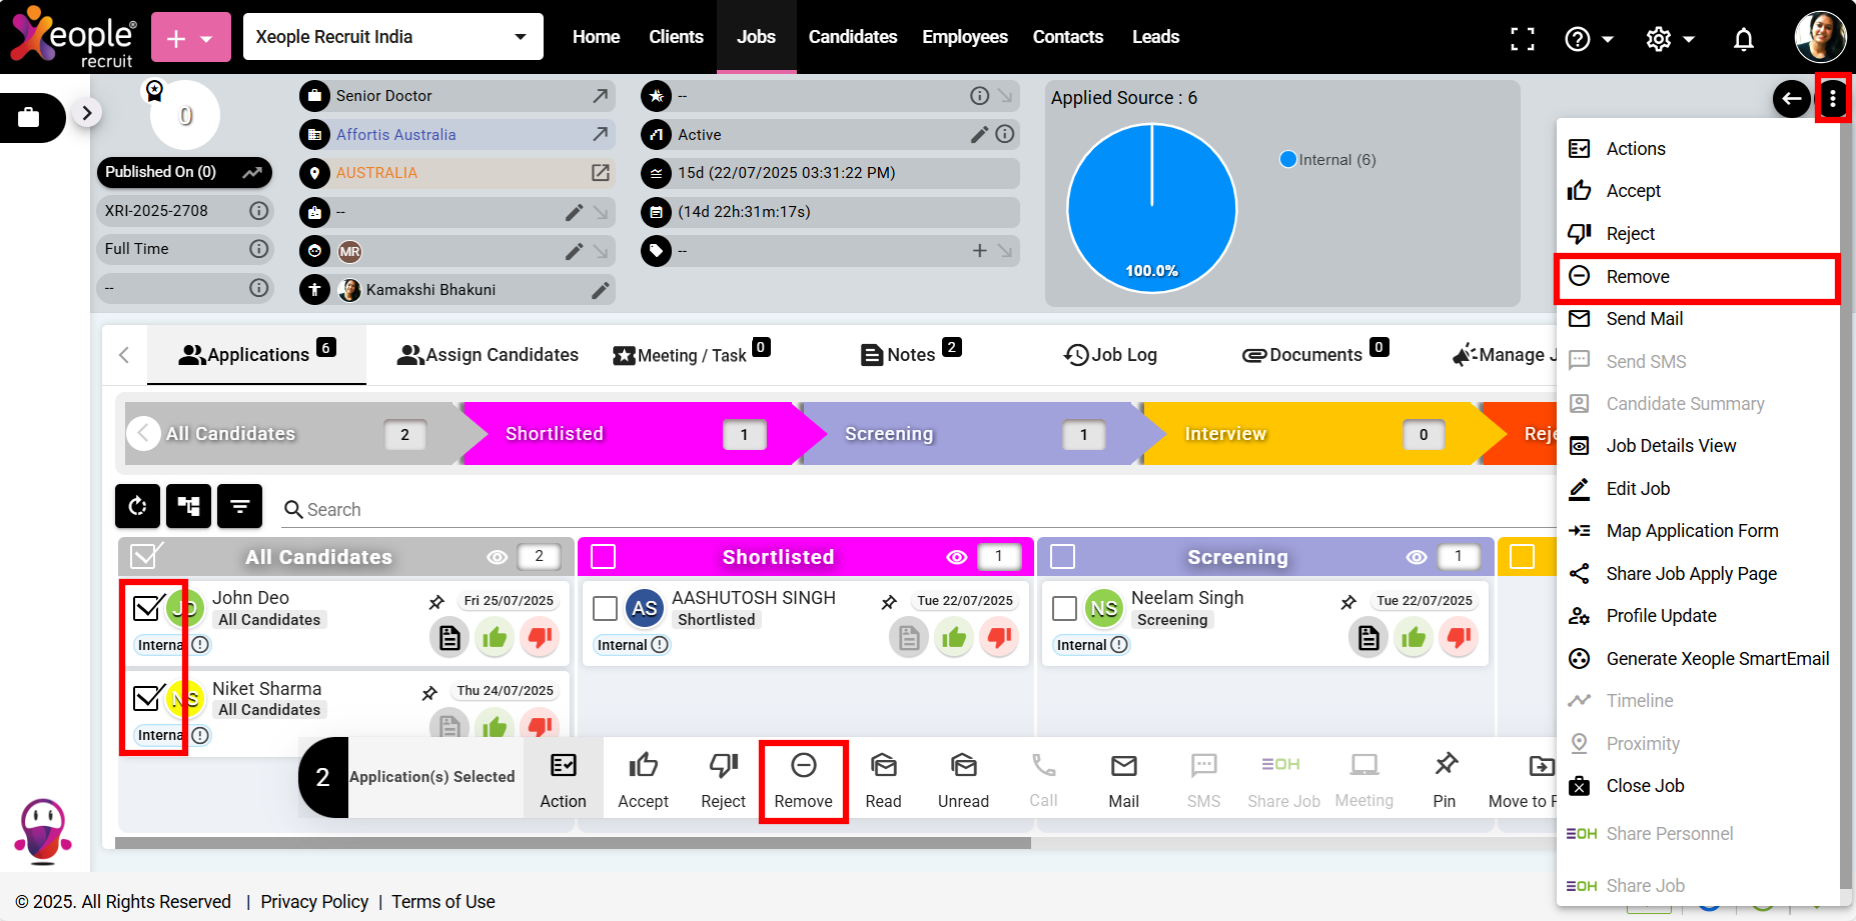Switch to the Notes tab
Screen dimensions: 1856x921
[910, 353]
